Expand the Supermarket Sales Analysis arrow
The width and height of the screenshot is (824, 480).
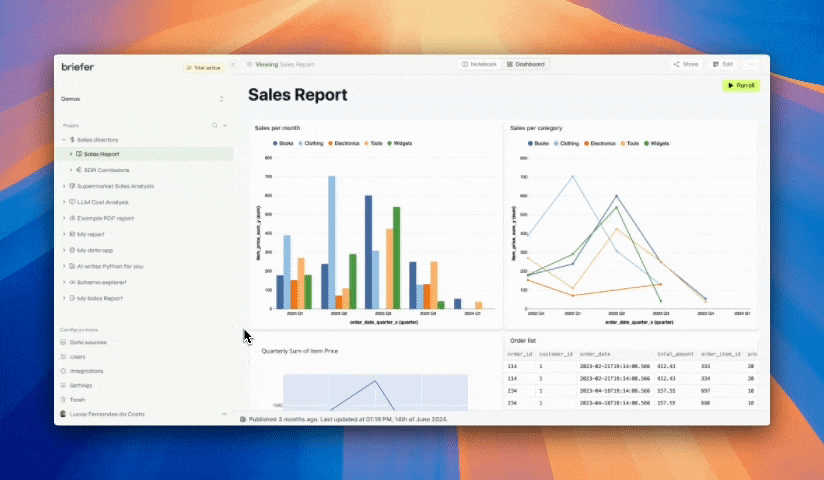pyautogui.click(x=64, y=186)
